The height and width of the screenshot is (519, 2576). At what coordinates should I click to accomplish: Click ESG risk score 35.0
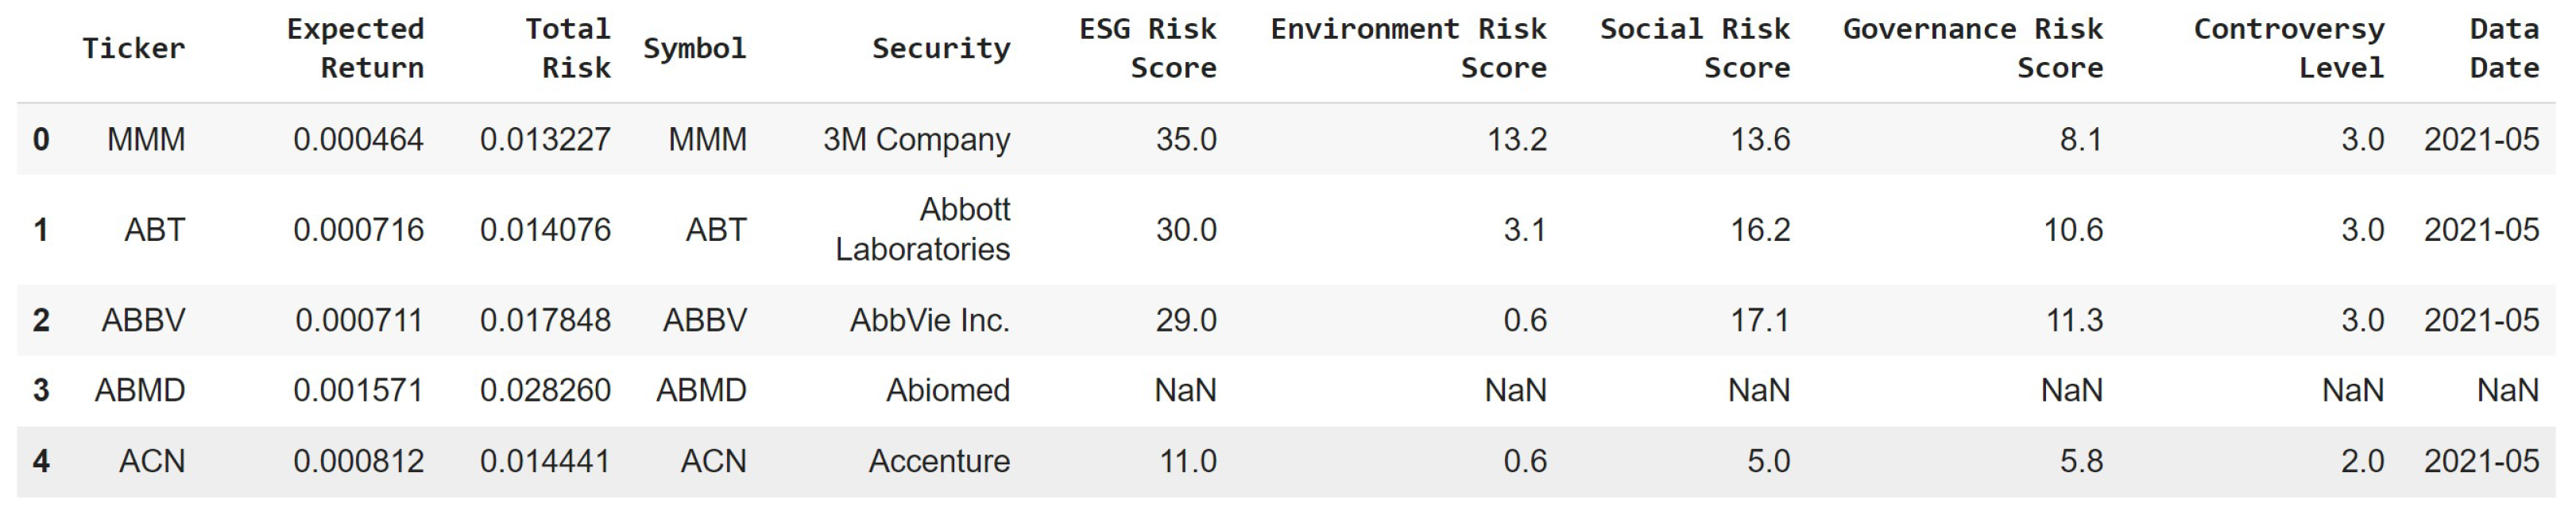[1186, 139]
